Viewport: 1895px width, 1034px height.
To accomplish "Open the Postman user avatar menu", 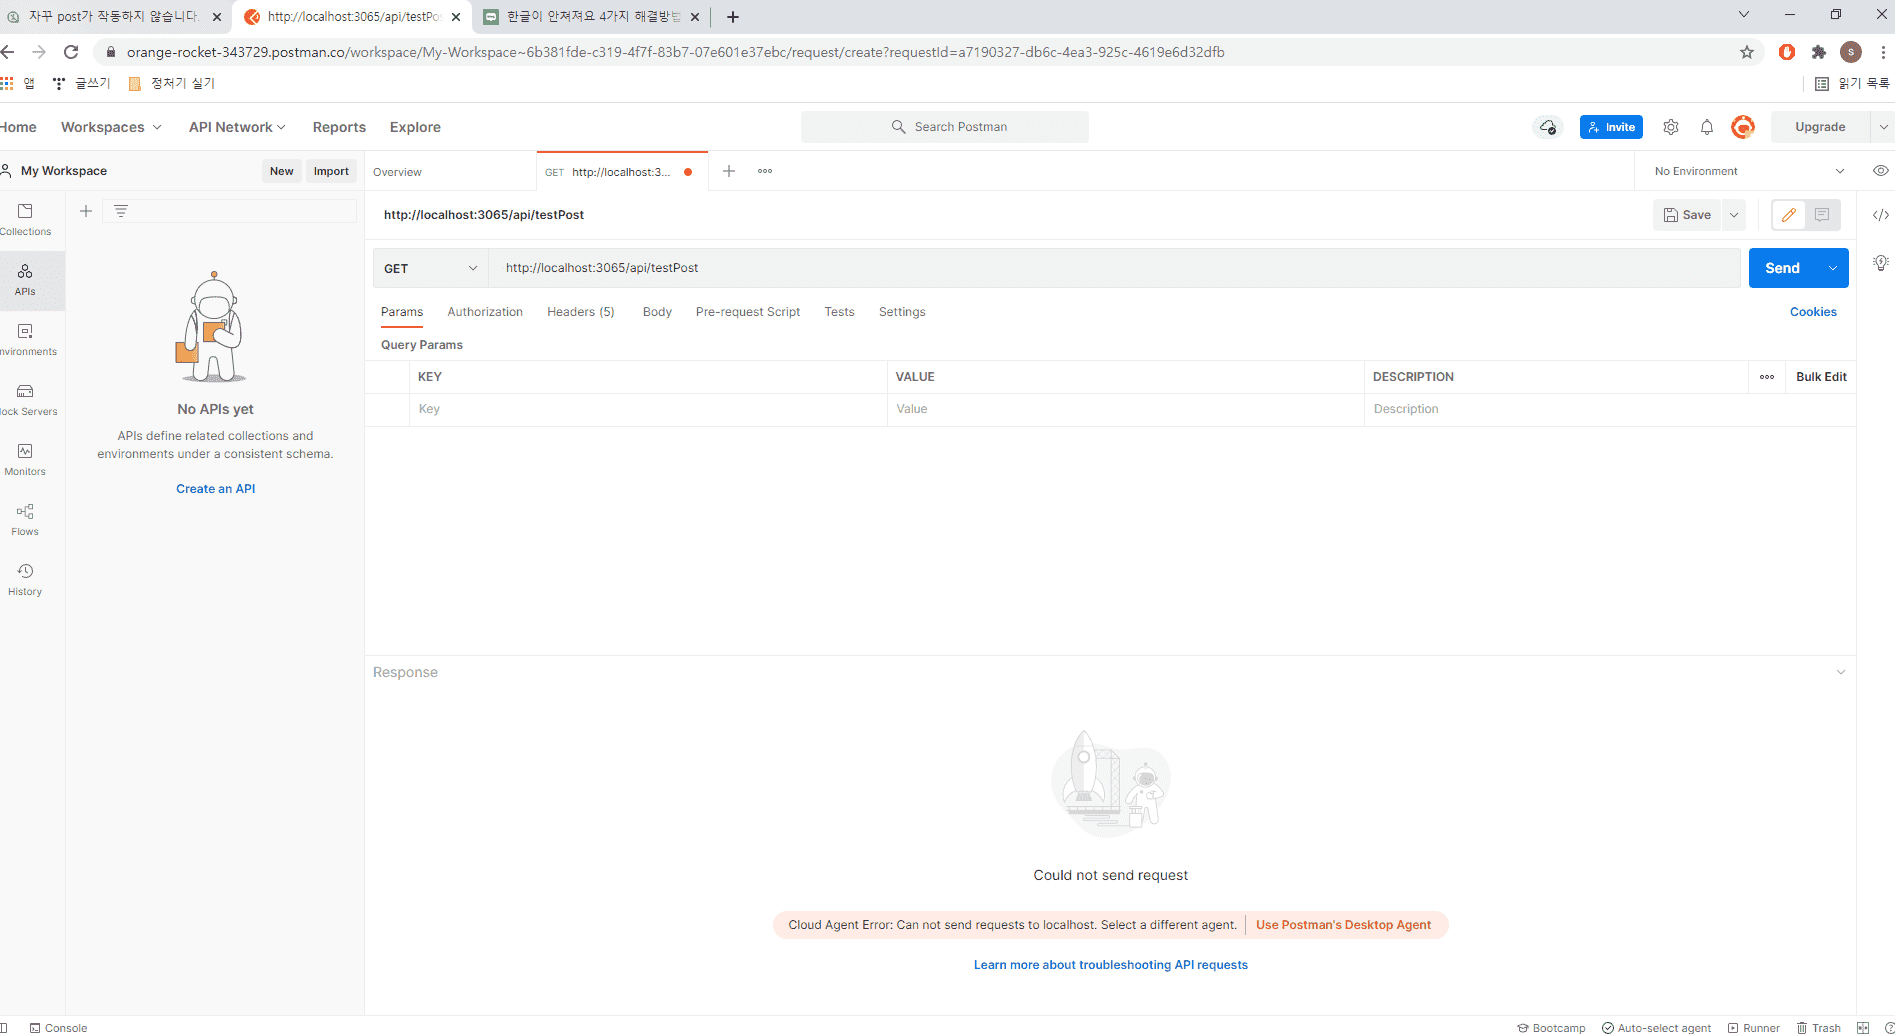I will [1743, 127].
